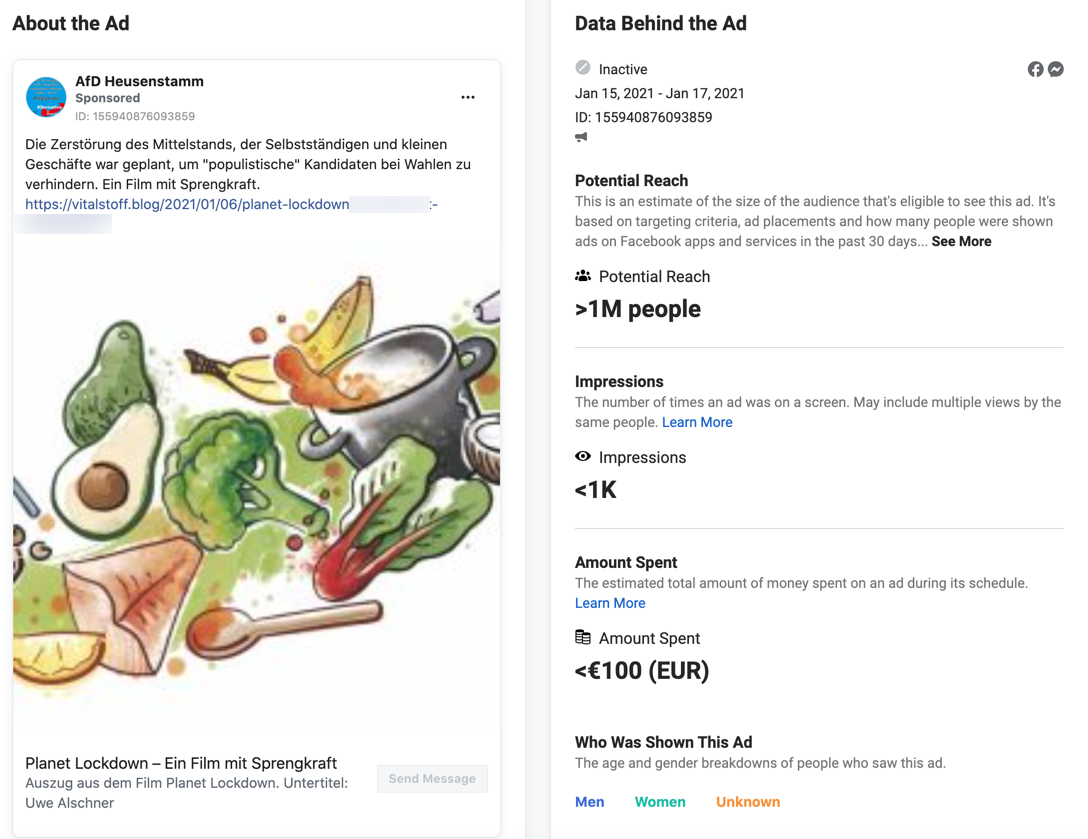Image resolution: width=1088 pixels, height=839 pixels.
Task: Toggle Women in the demographics legend
Action: [x=660, y=801]
